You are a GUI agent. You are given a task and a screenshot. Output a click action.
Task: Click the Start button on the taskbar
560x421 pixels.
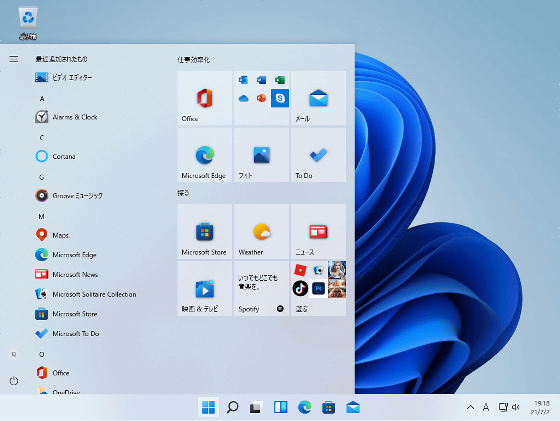pos(208,407)
